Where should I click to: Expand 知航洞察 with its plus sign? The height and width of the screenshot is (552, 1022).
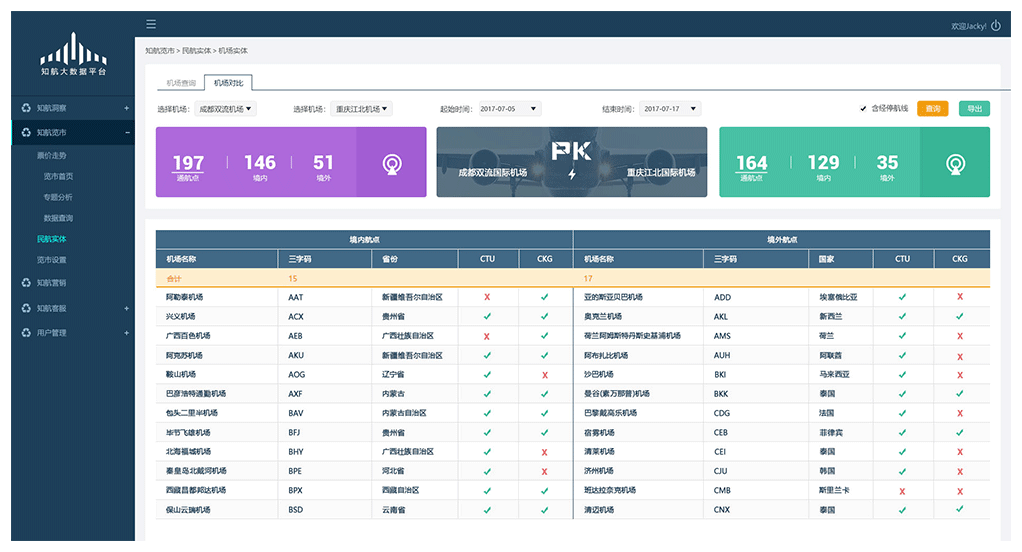126,108
